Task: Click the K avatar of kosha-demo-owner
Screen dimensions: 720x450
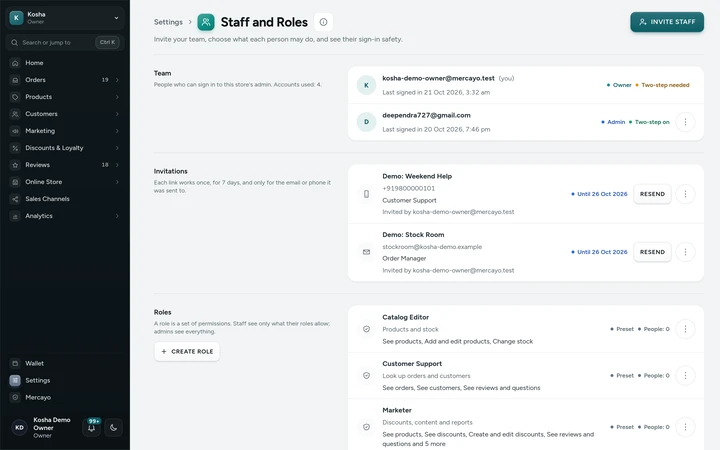Action: click(366, 85)
